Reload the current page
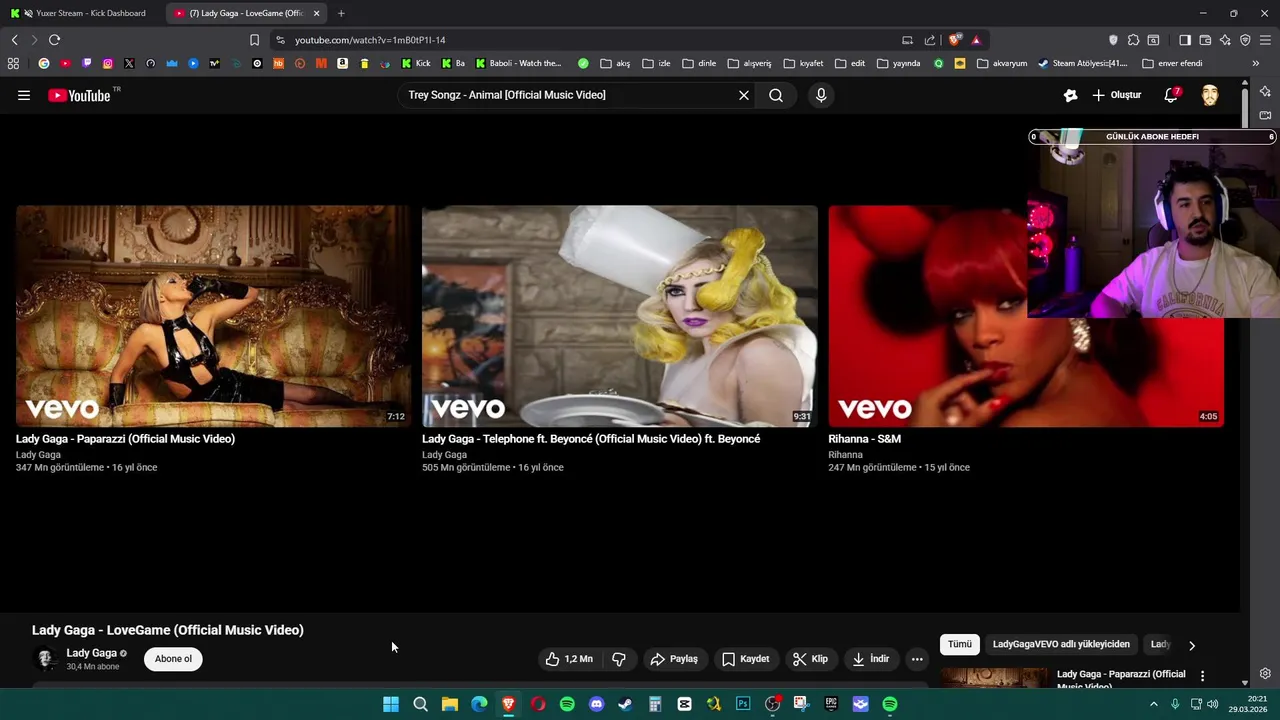1280x720 pixels. point(54,40)
